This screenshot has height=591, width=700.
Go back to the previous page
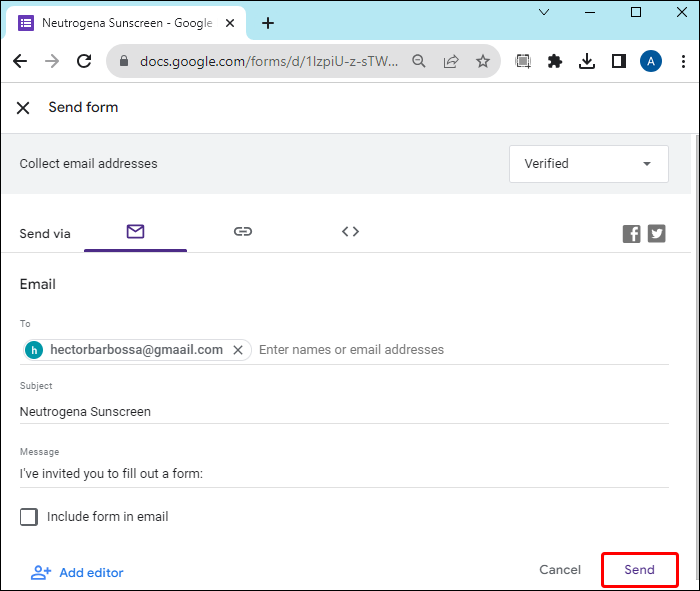pos(20,61)
